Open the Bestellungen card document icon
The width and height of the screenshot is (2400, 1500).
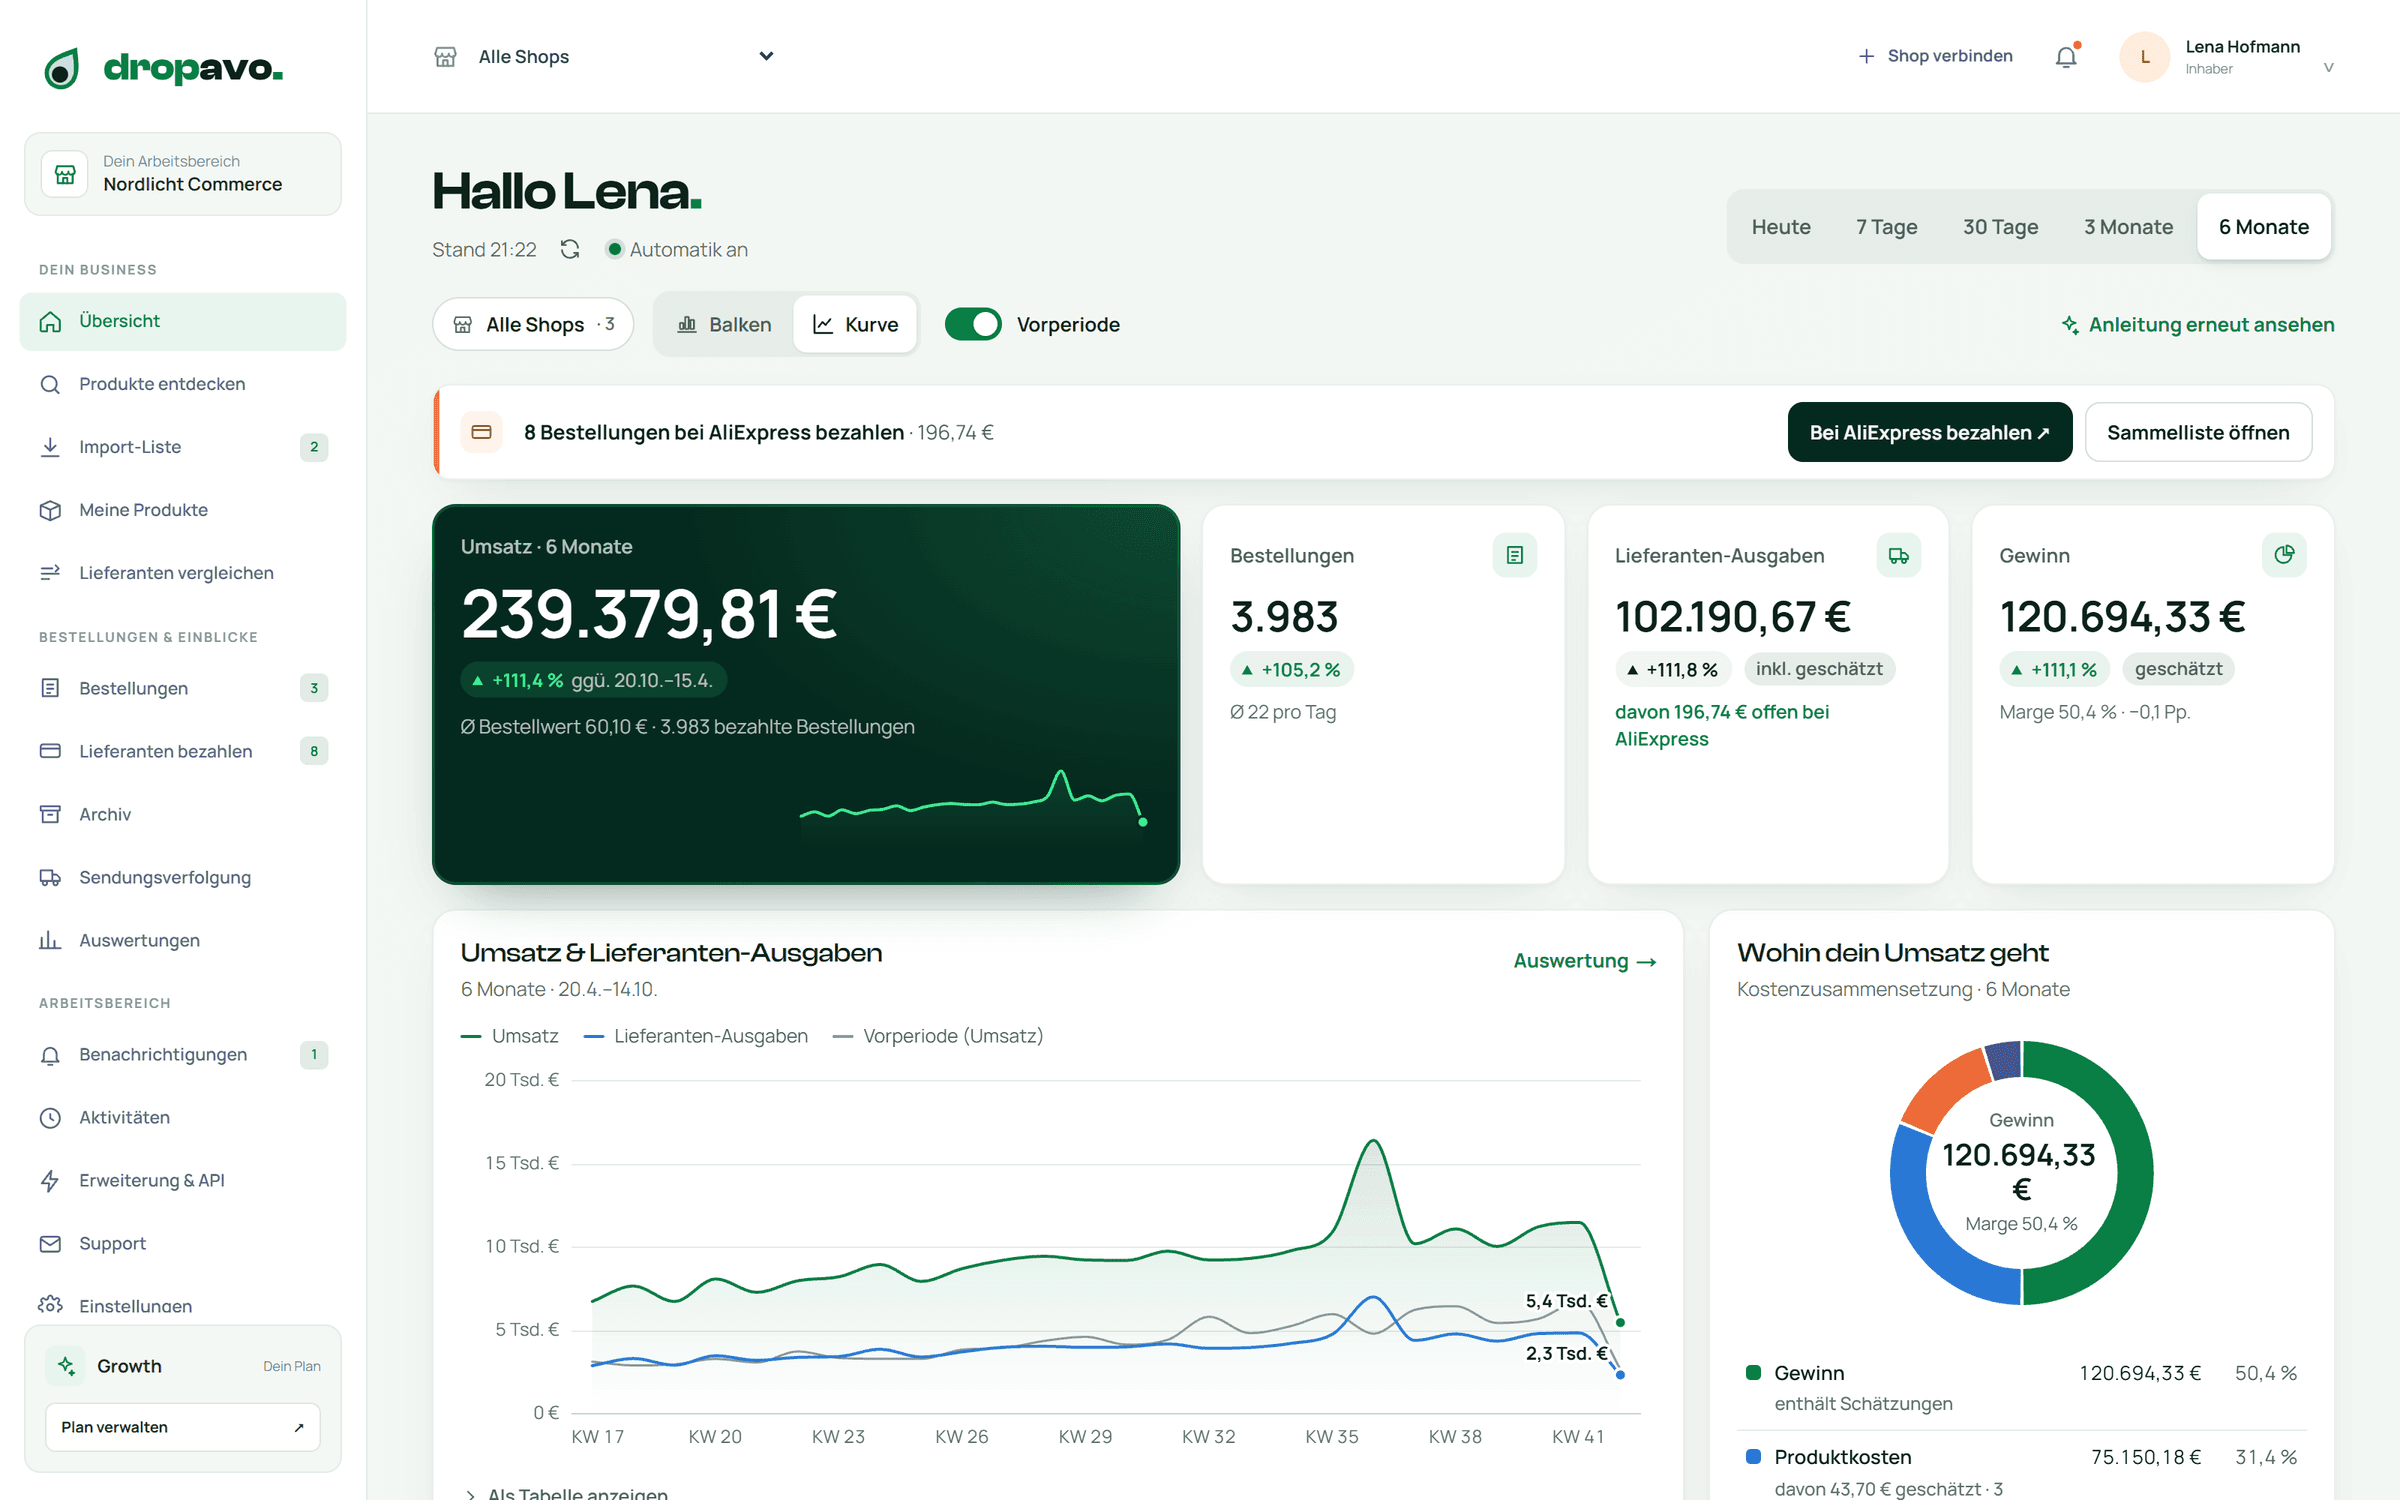[x=1514, y=555]
